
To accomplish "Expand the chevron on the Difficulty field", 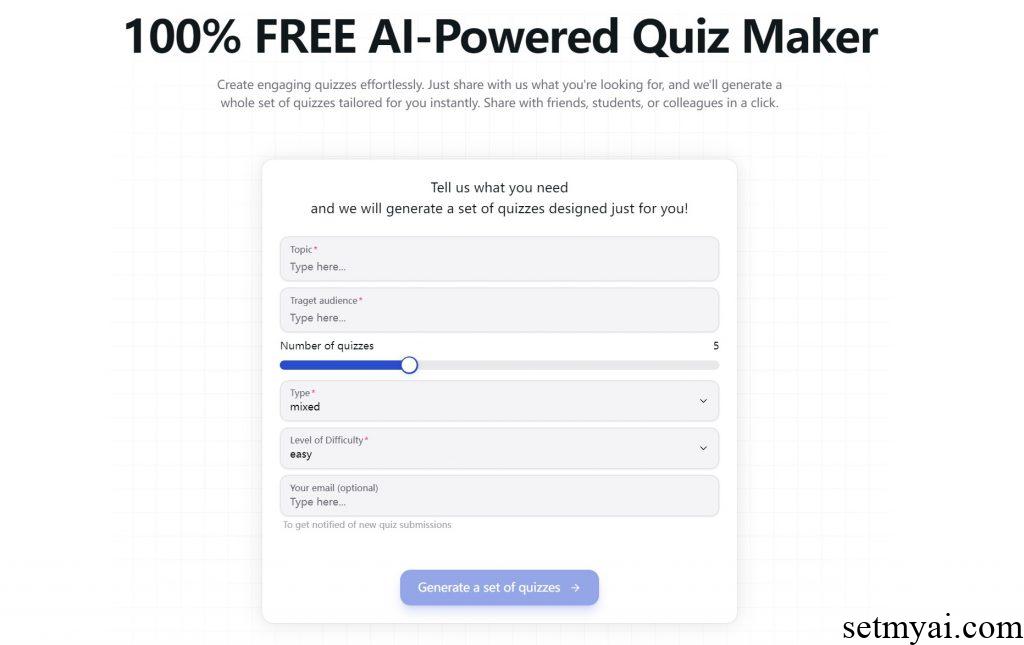I will tap(704, 448).
